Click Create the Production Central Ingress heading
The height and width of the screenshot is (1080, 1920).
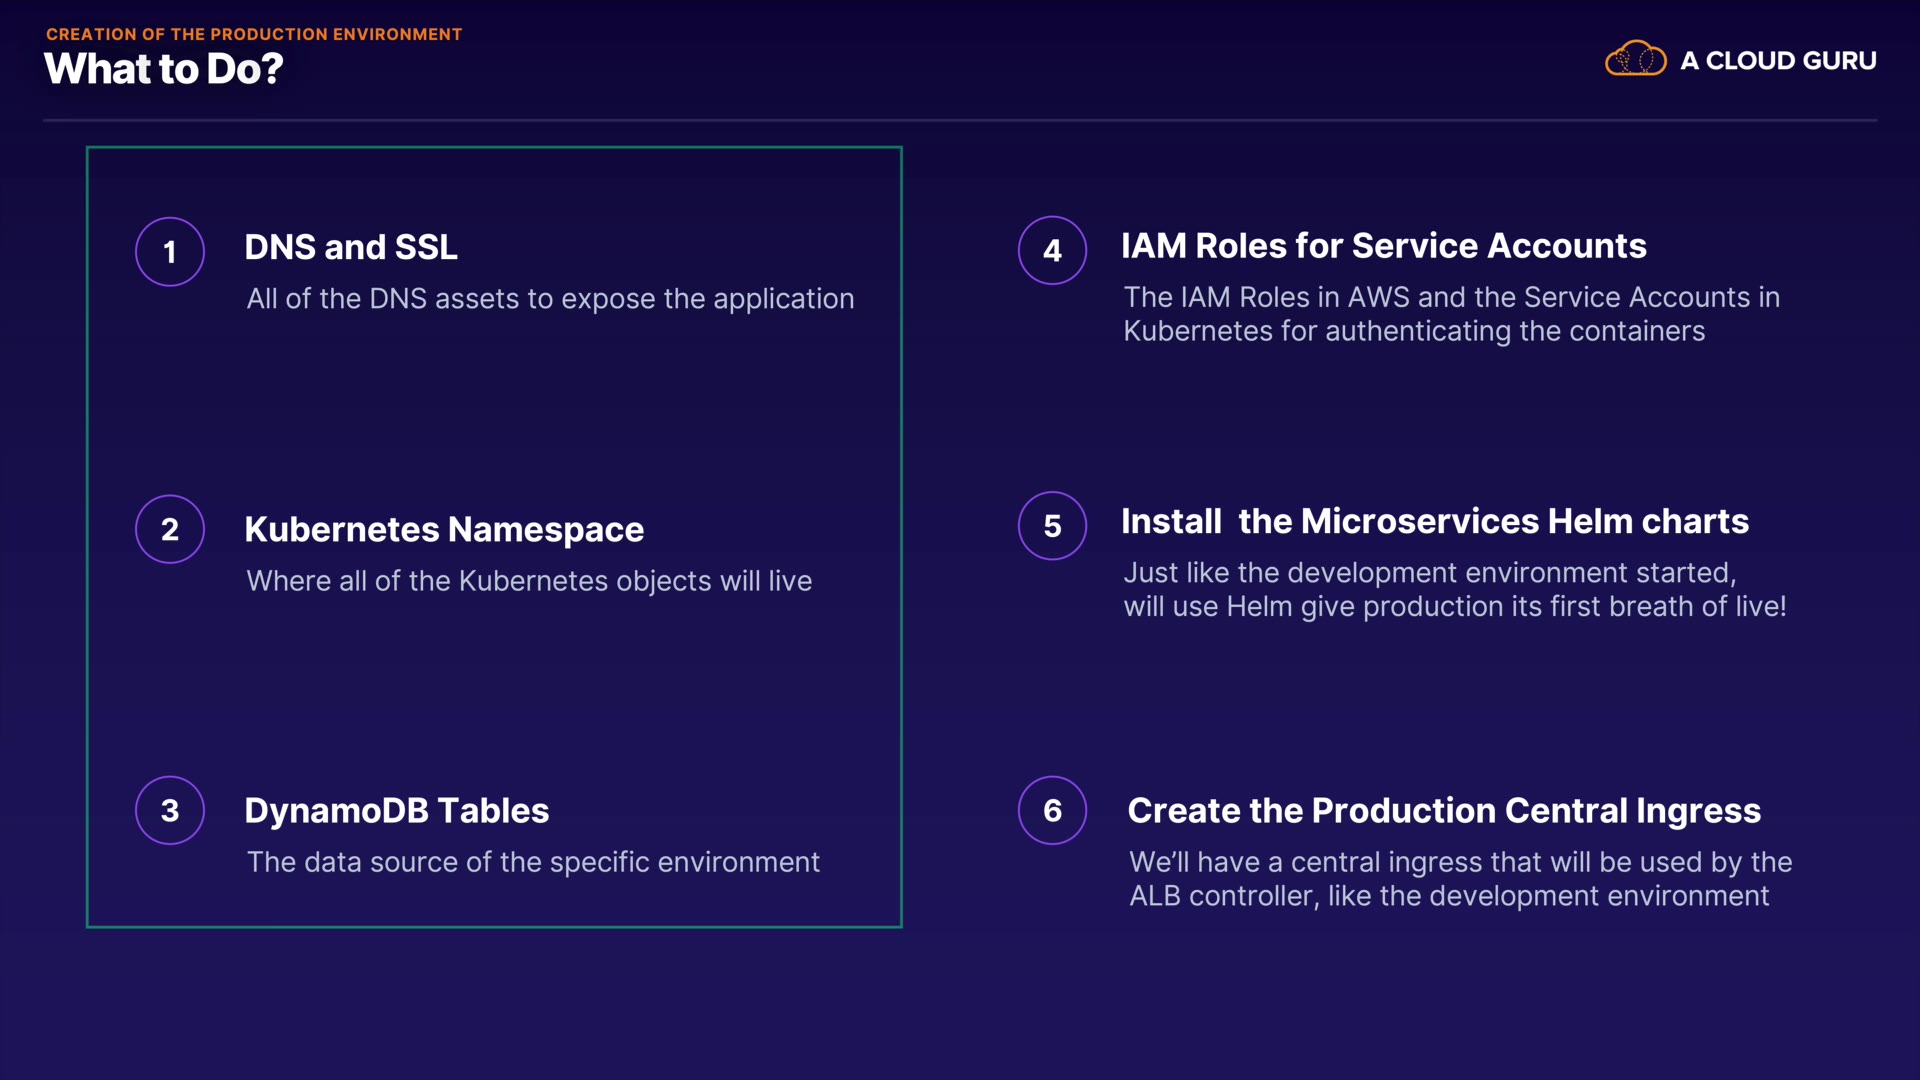(1443, 810)
